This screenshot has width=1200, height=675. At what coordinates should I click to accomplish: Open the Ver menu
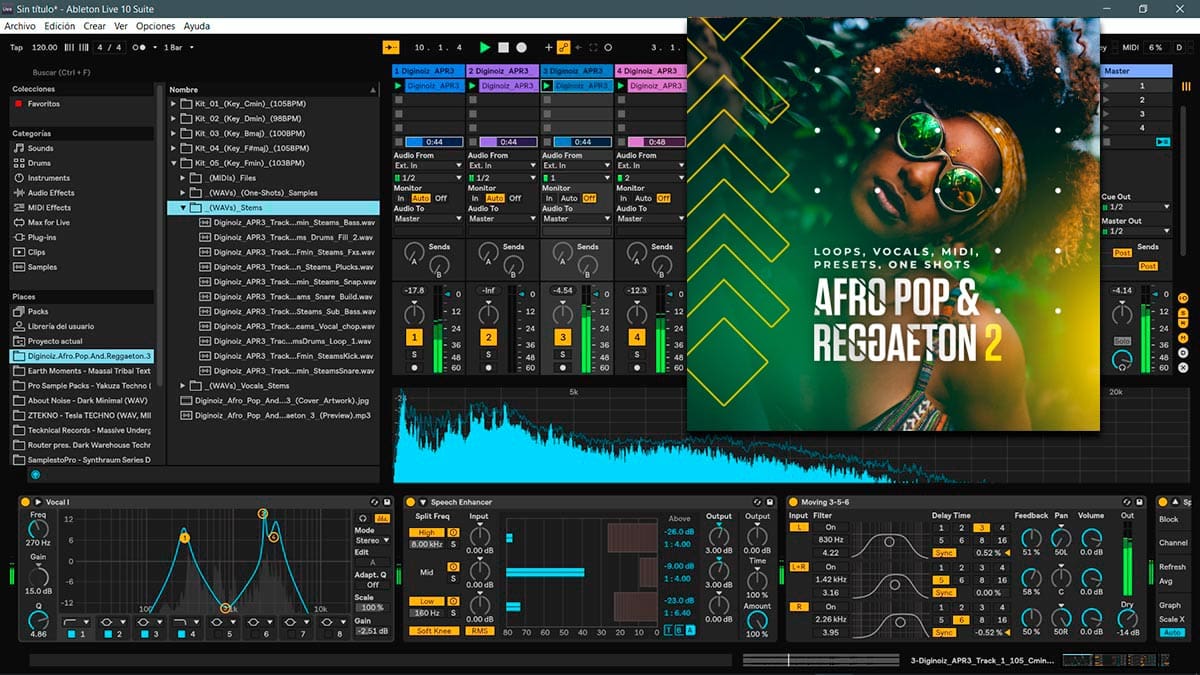(x=121, y=26)
